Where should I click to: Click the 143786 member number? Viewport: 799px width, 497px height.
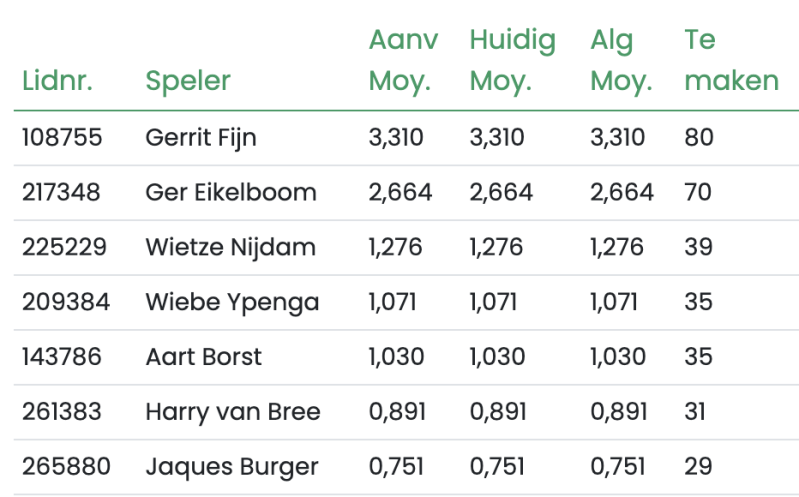click(62, 357)
